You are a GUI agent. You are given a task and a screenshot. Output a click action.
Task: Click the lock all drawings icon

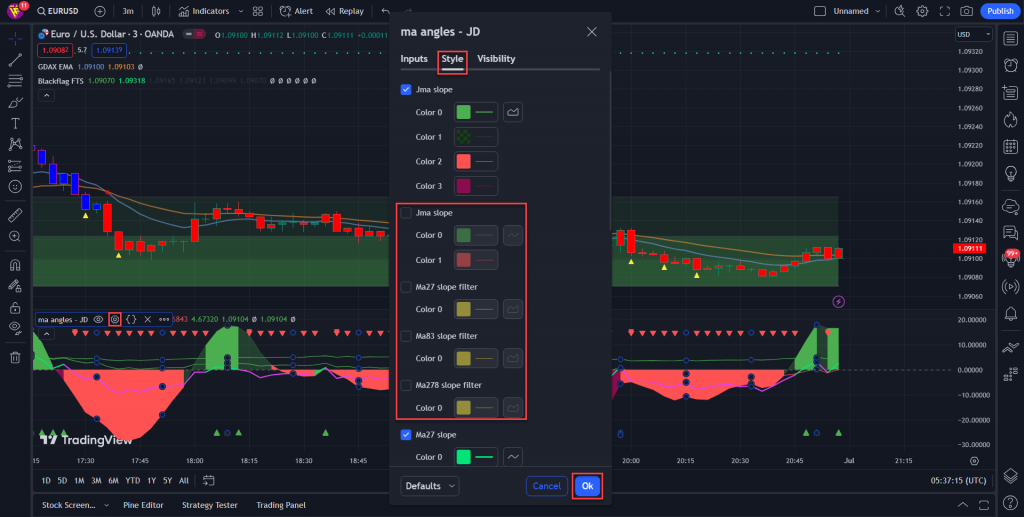pyautogui.click(x=15, y=307)
